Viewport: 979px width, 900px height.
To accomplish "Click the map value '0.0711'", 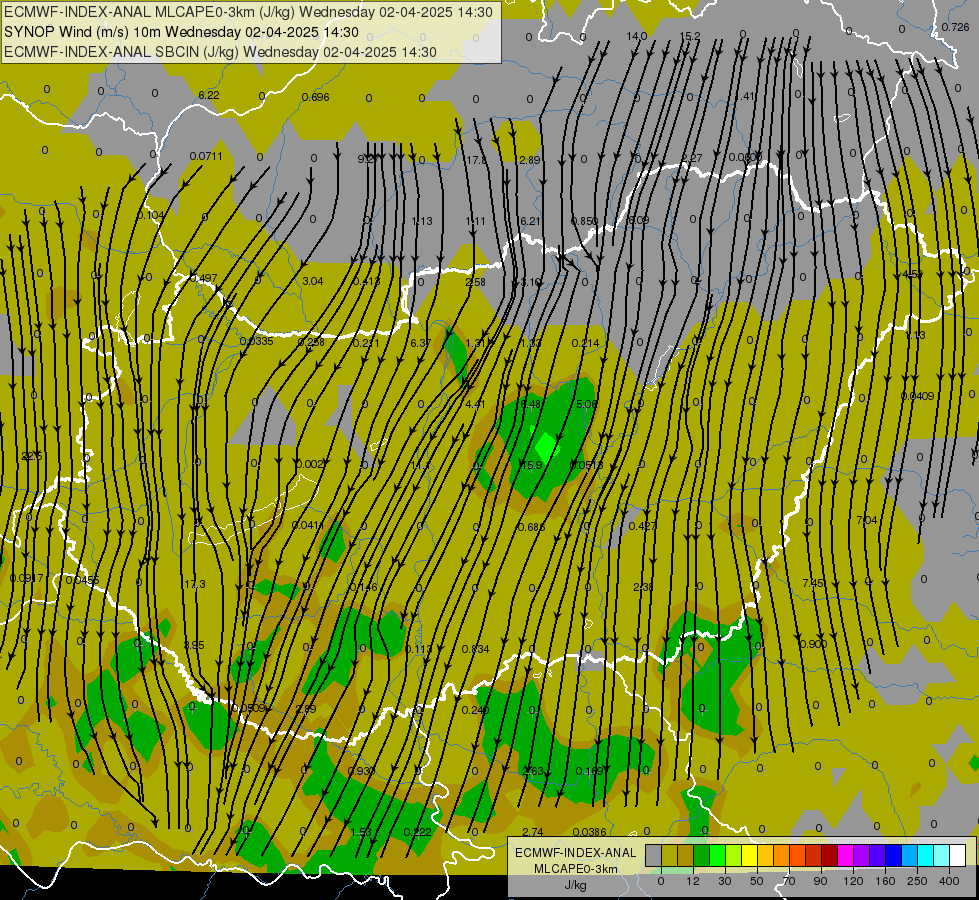I will [206, 156].
